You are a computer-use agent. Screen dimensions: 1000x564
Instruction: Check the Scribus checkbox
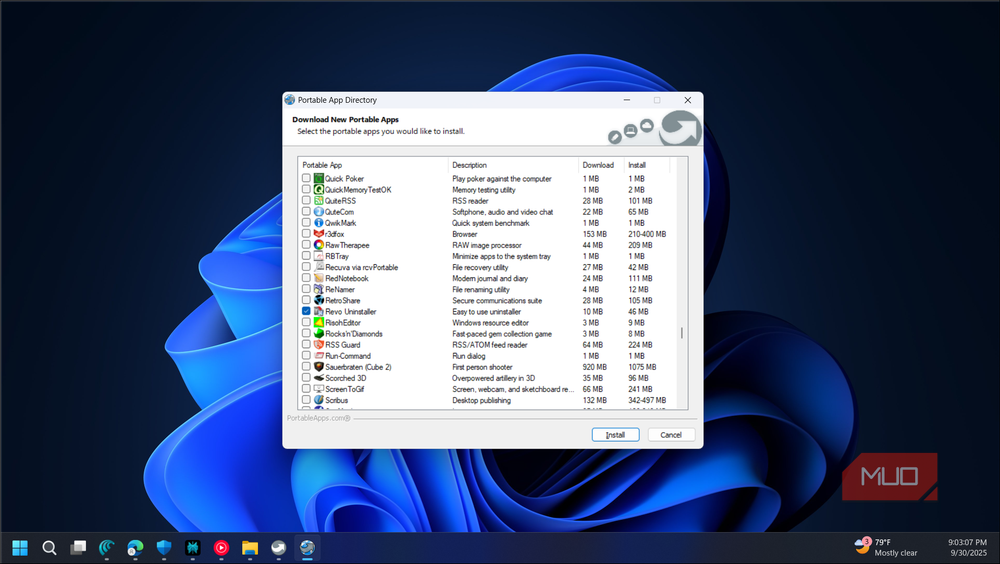306,400
